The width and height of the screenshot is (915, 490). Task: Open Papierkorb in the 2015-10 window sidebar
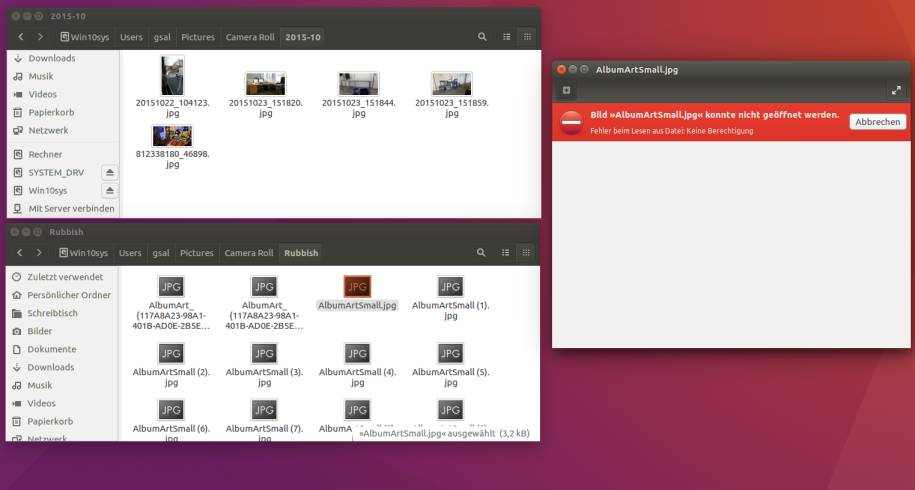(x=50, y=112)
